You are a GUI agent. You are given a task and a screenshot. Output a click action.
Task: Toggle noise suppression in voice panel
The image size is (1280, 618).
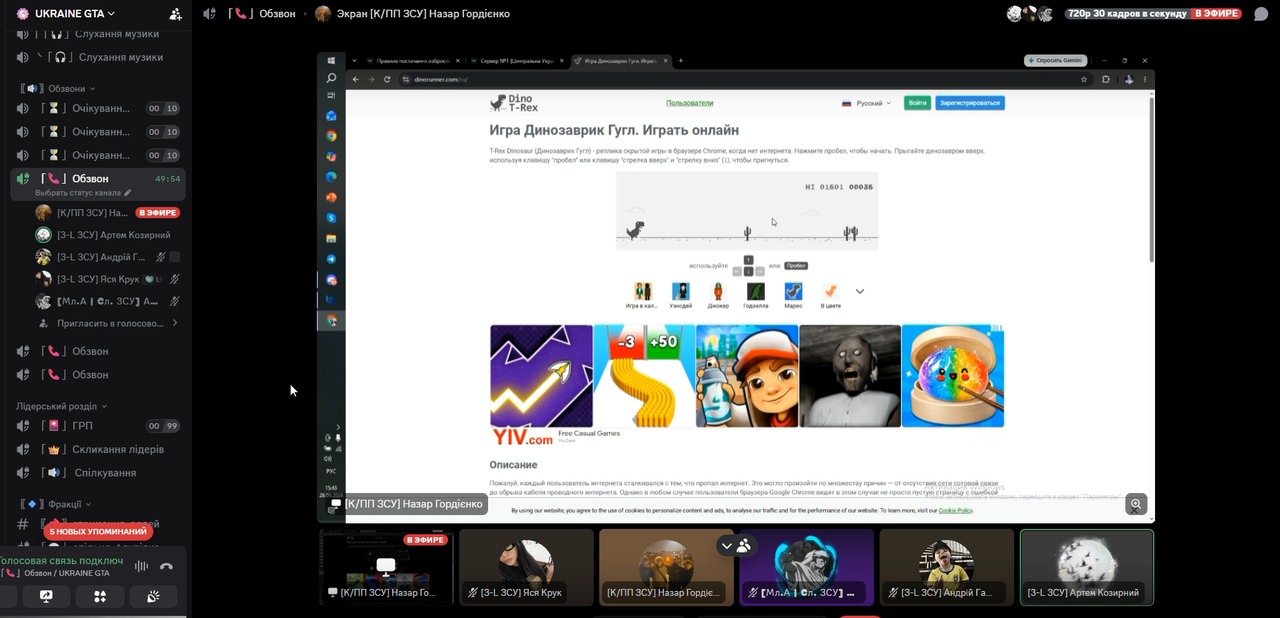coord(141,566)
